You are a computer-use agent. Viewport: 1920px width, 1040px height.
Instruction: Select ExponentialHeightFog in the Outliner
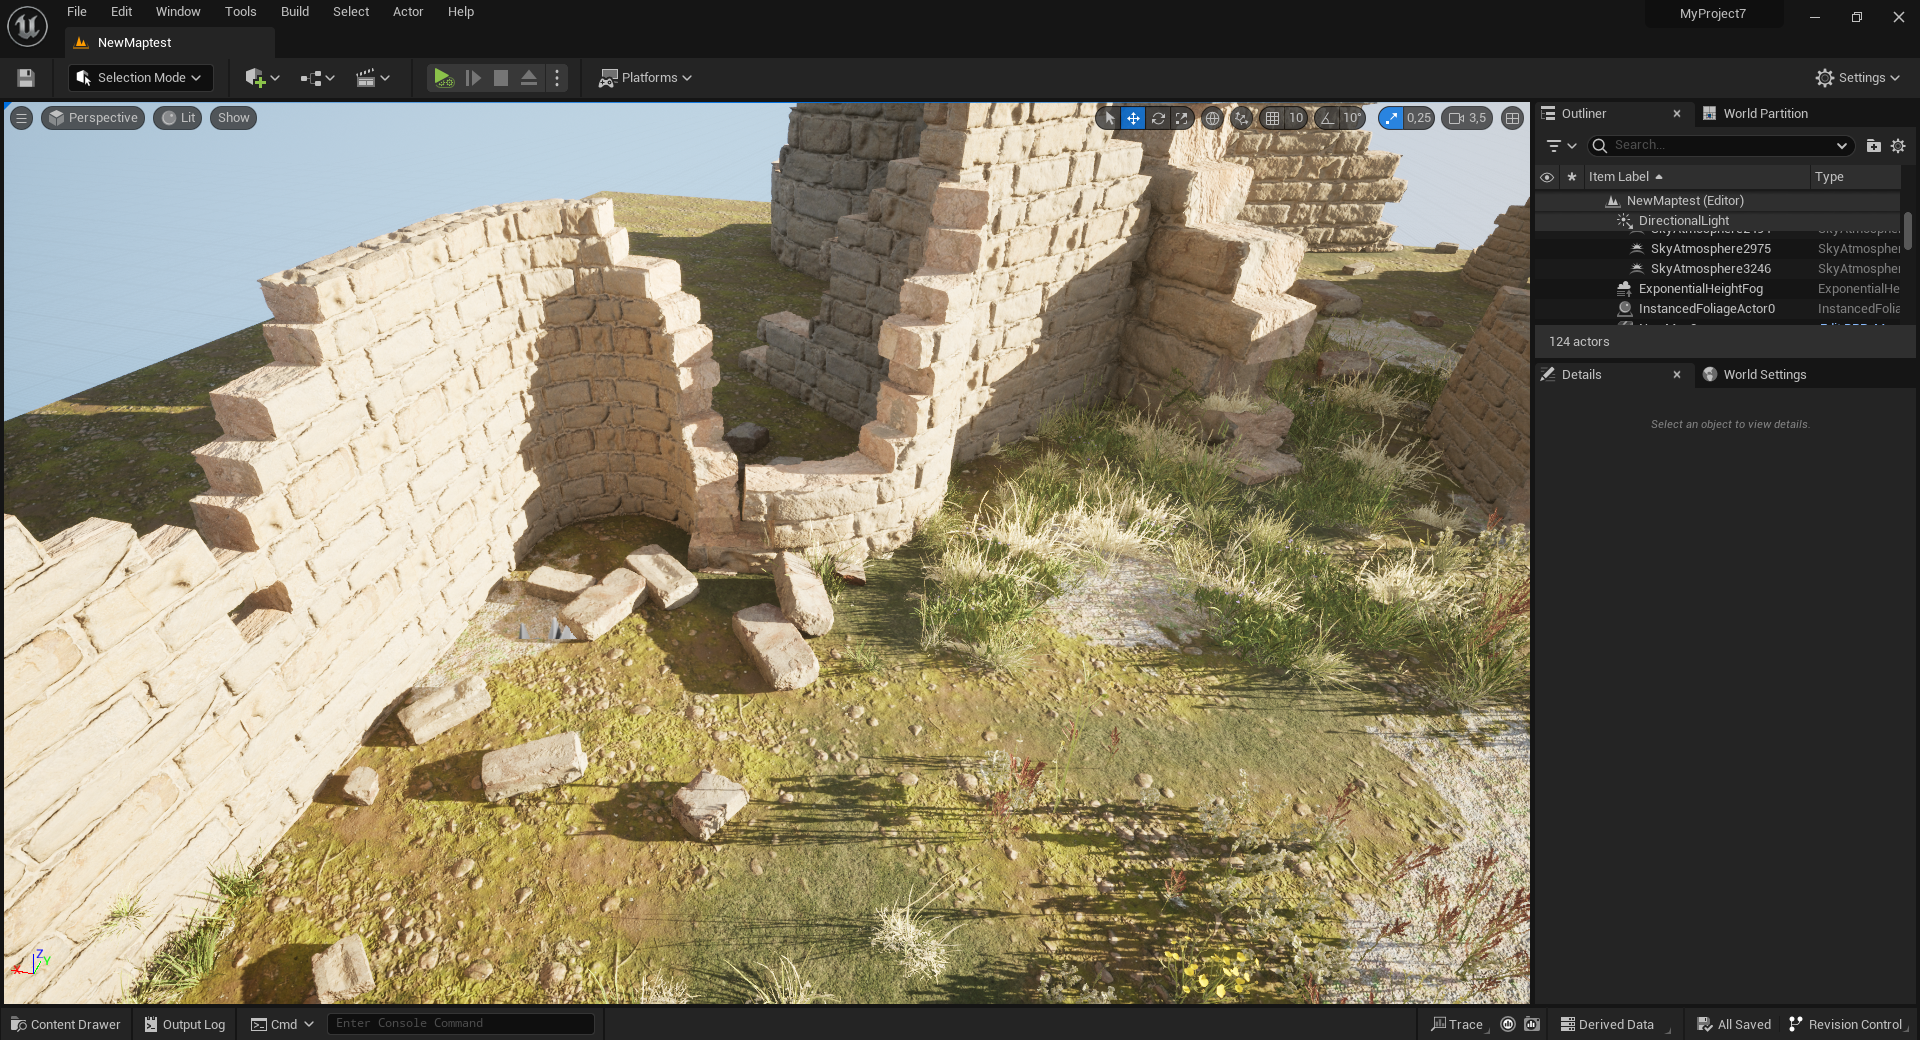[x=1717, y=289]
